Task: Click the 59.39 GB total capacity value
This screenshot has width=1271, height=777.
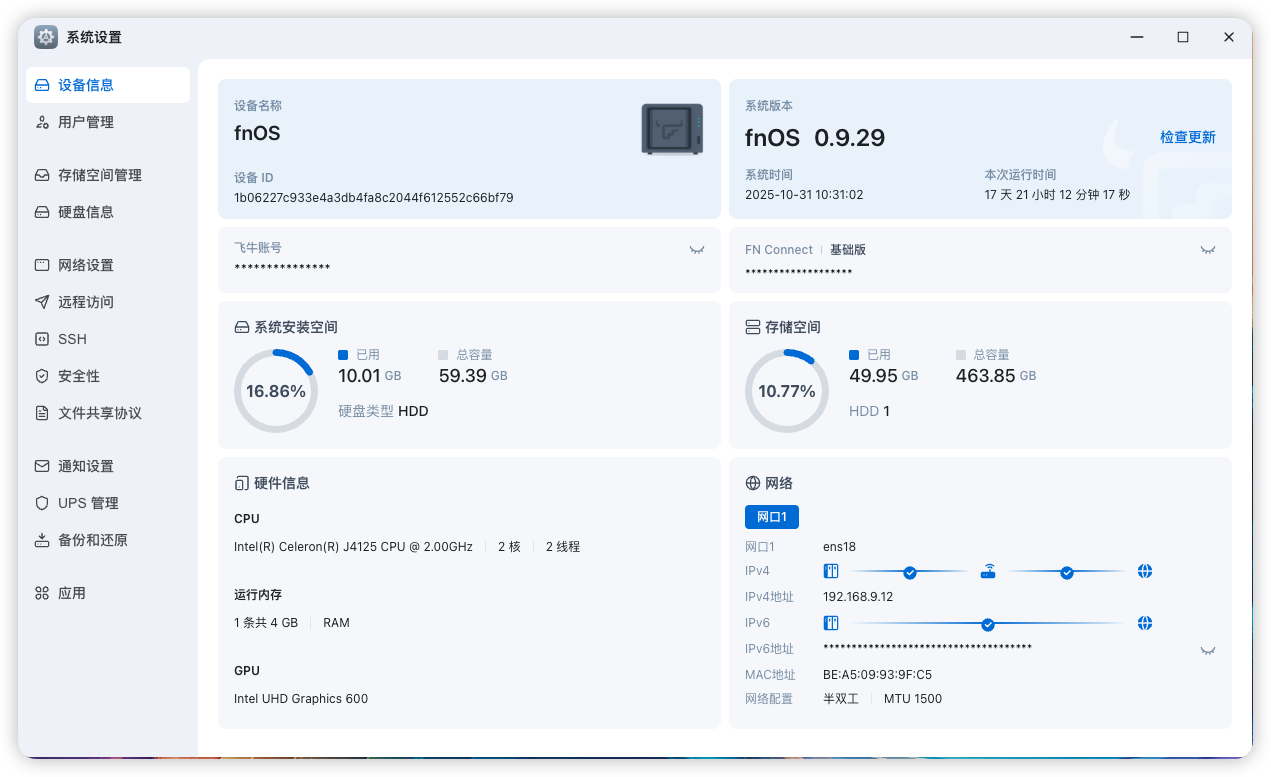Action: 473,376
